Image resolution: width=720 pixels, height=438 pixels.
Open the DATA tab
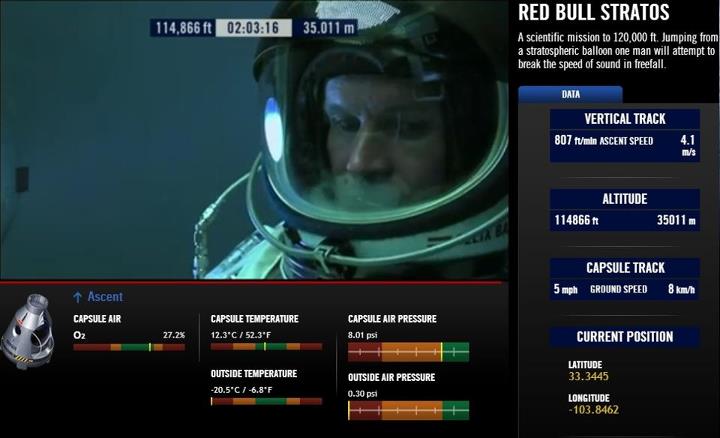click(x=570, y=94)
